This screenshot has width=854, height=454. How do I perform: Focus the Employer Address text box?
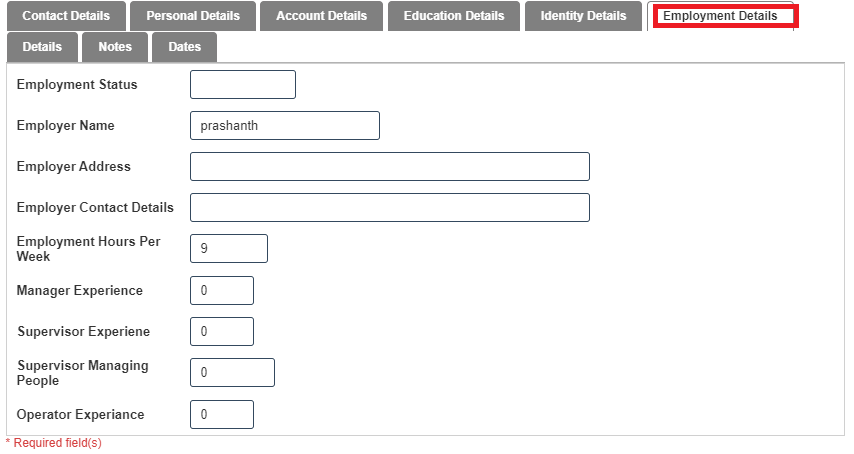pyautogui.click(x=389, y=167)
